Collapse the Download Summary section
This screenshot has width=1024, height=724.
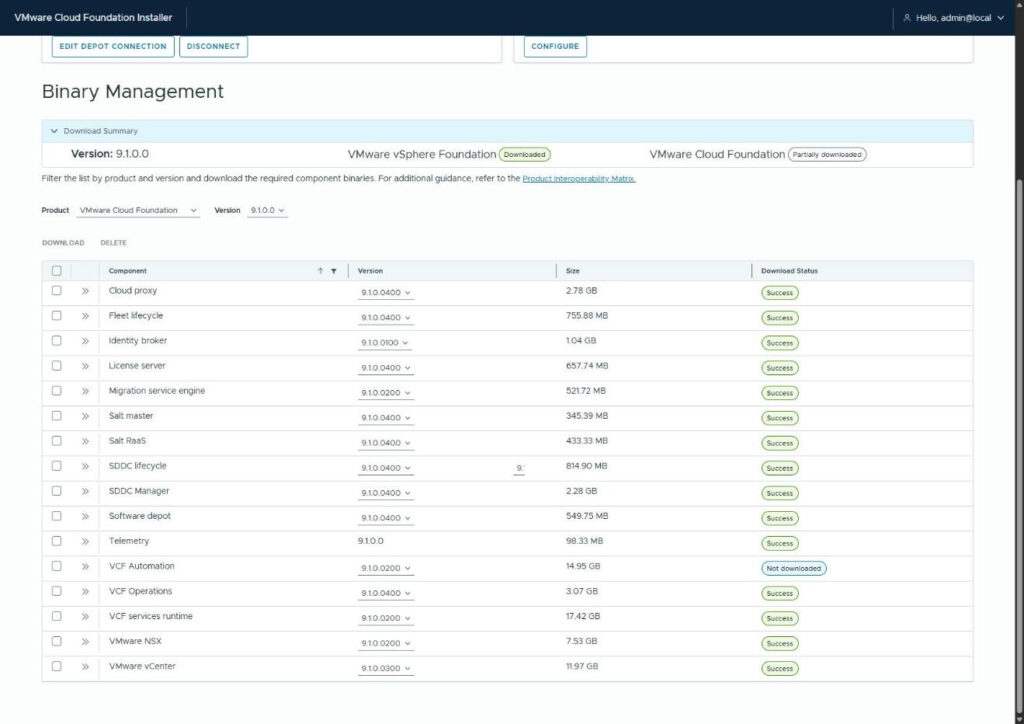coord(54,131)
